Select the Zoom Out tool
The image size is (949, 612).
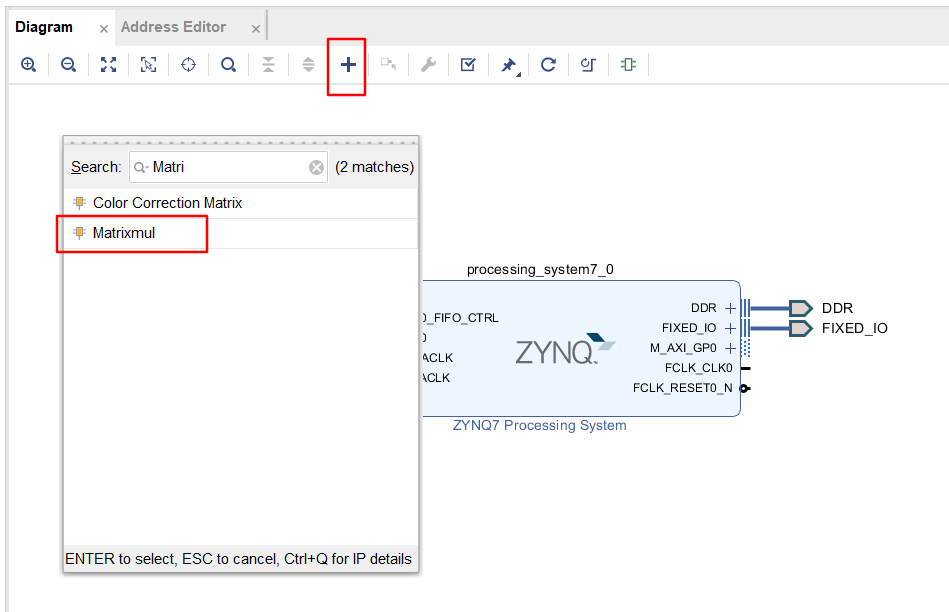point(68,64)
